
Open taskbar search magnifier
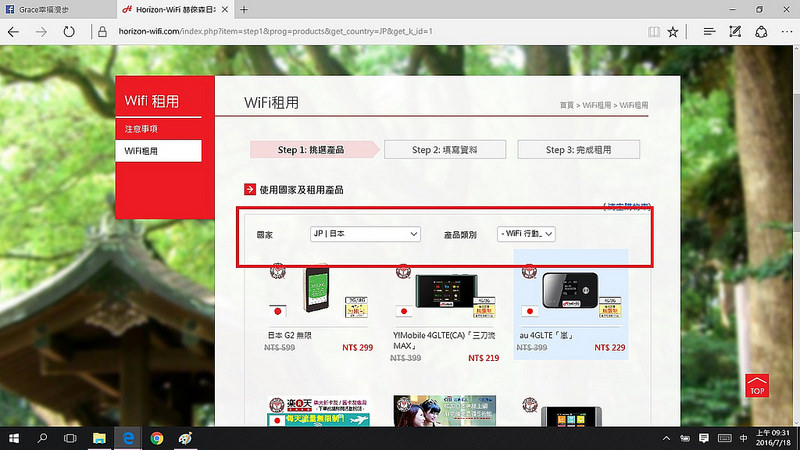(42, 438)
